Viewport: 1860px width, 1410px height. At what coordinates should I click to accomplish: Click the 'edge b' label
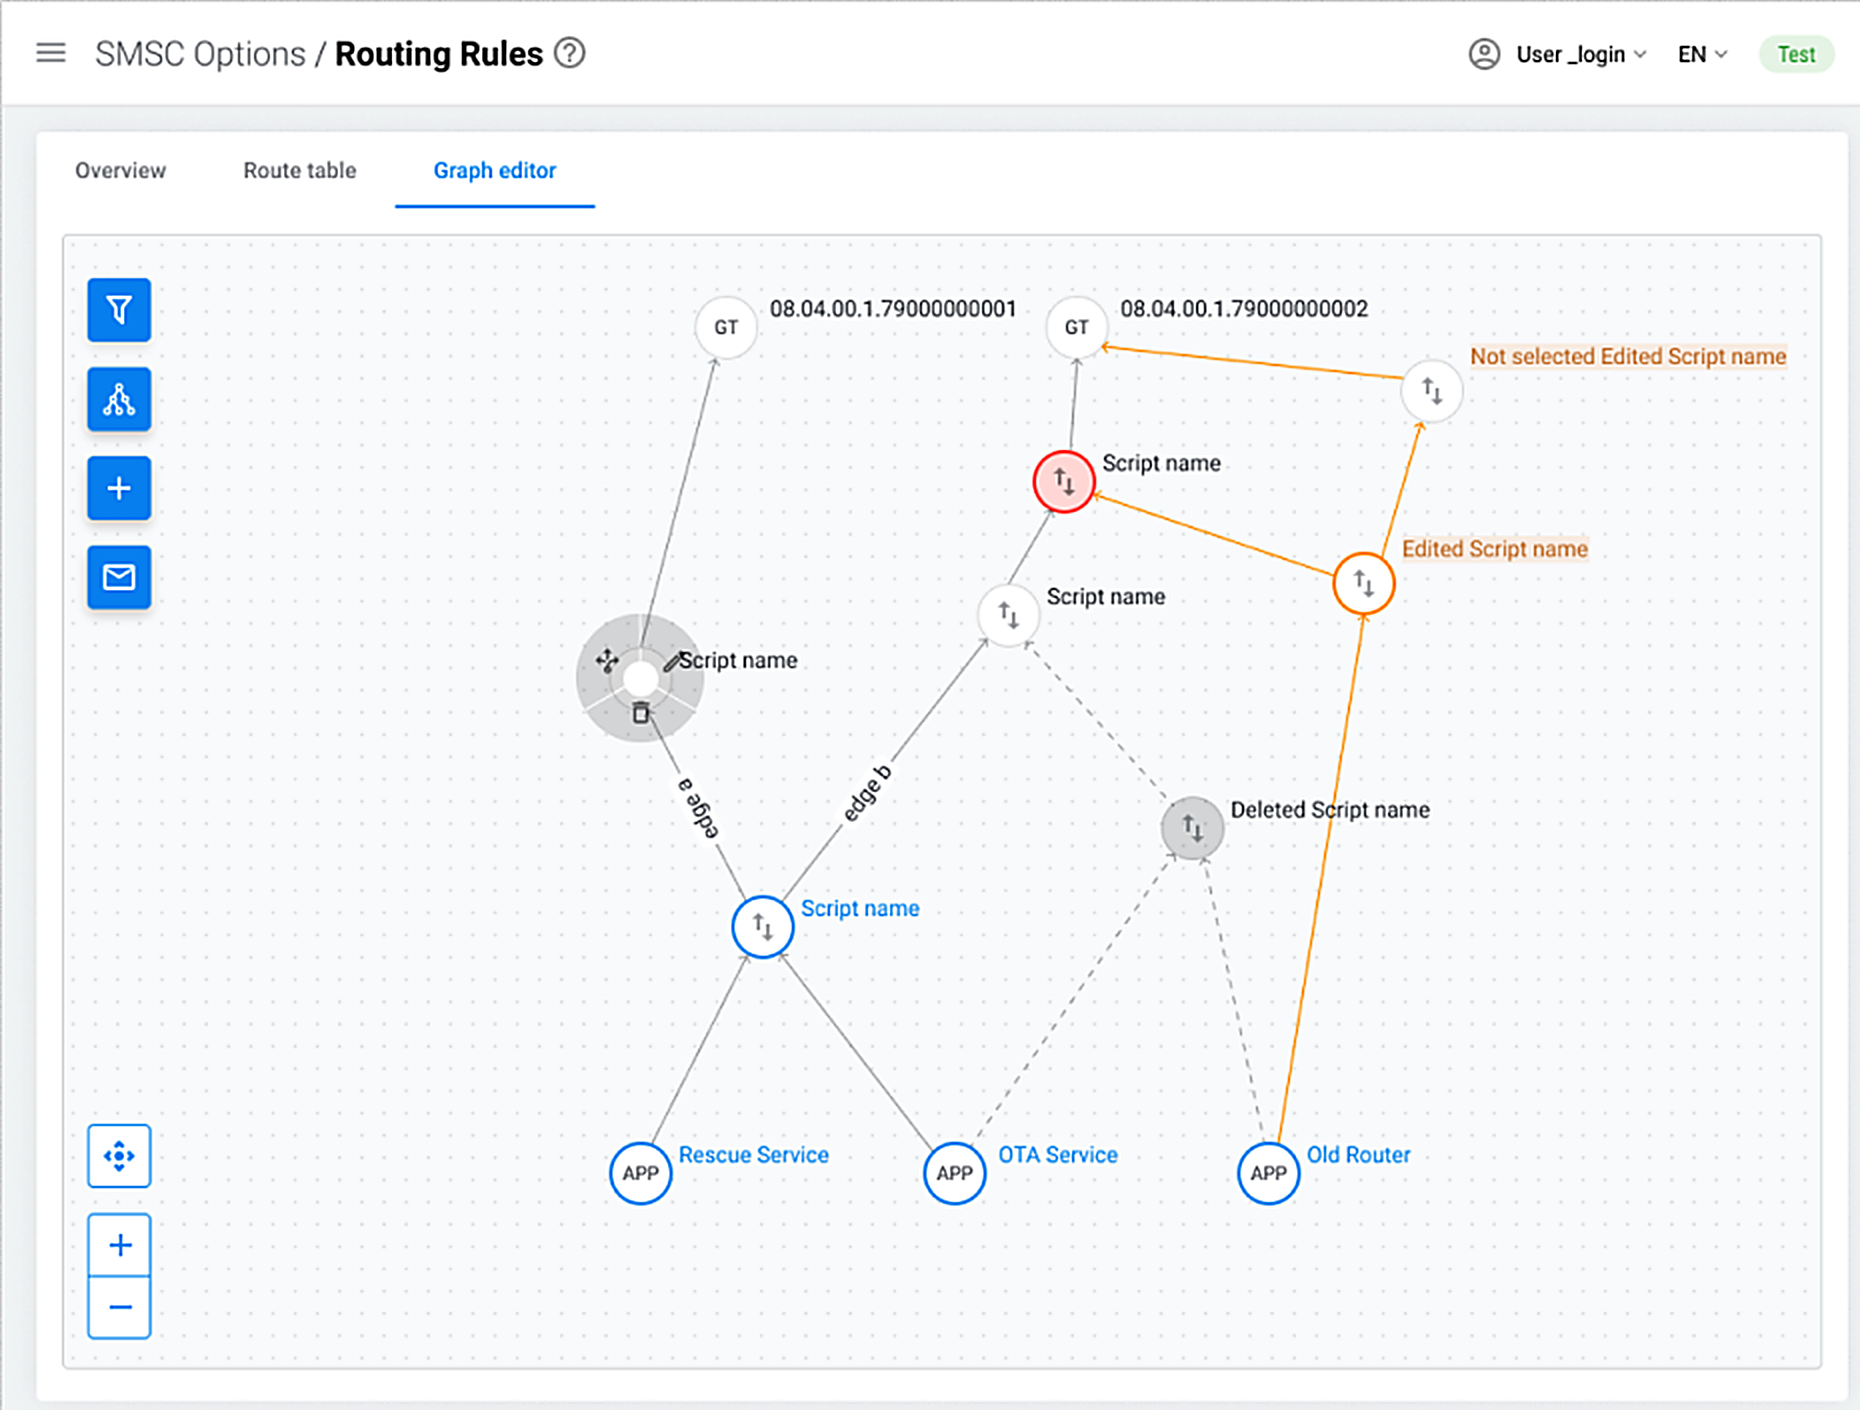[x=866, y=794]
